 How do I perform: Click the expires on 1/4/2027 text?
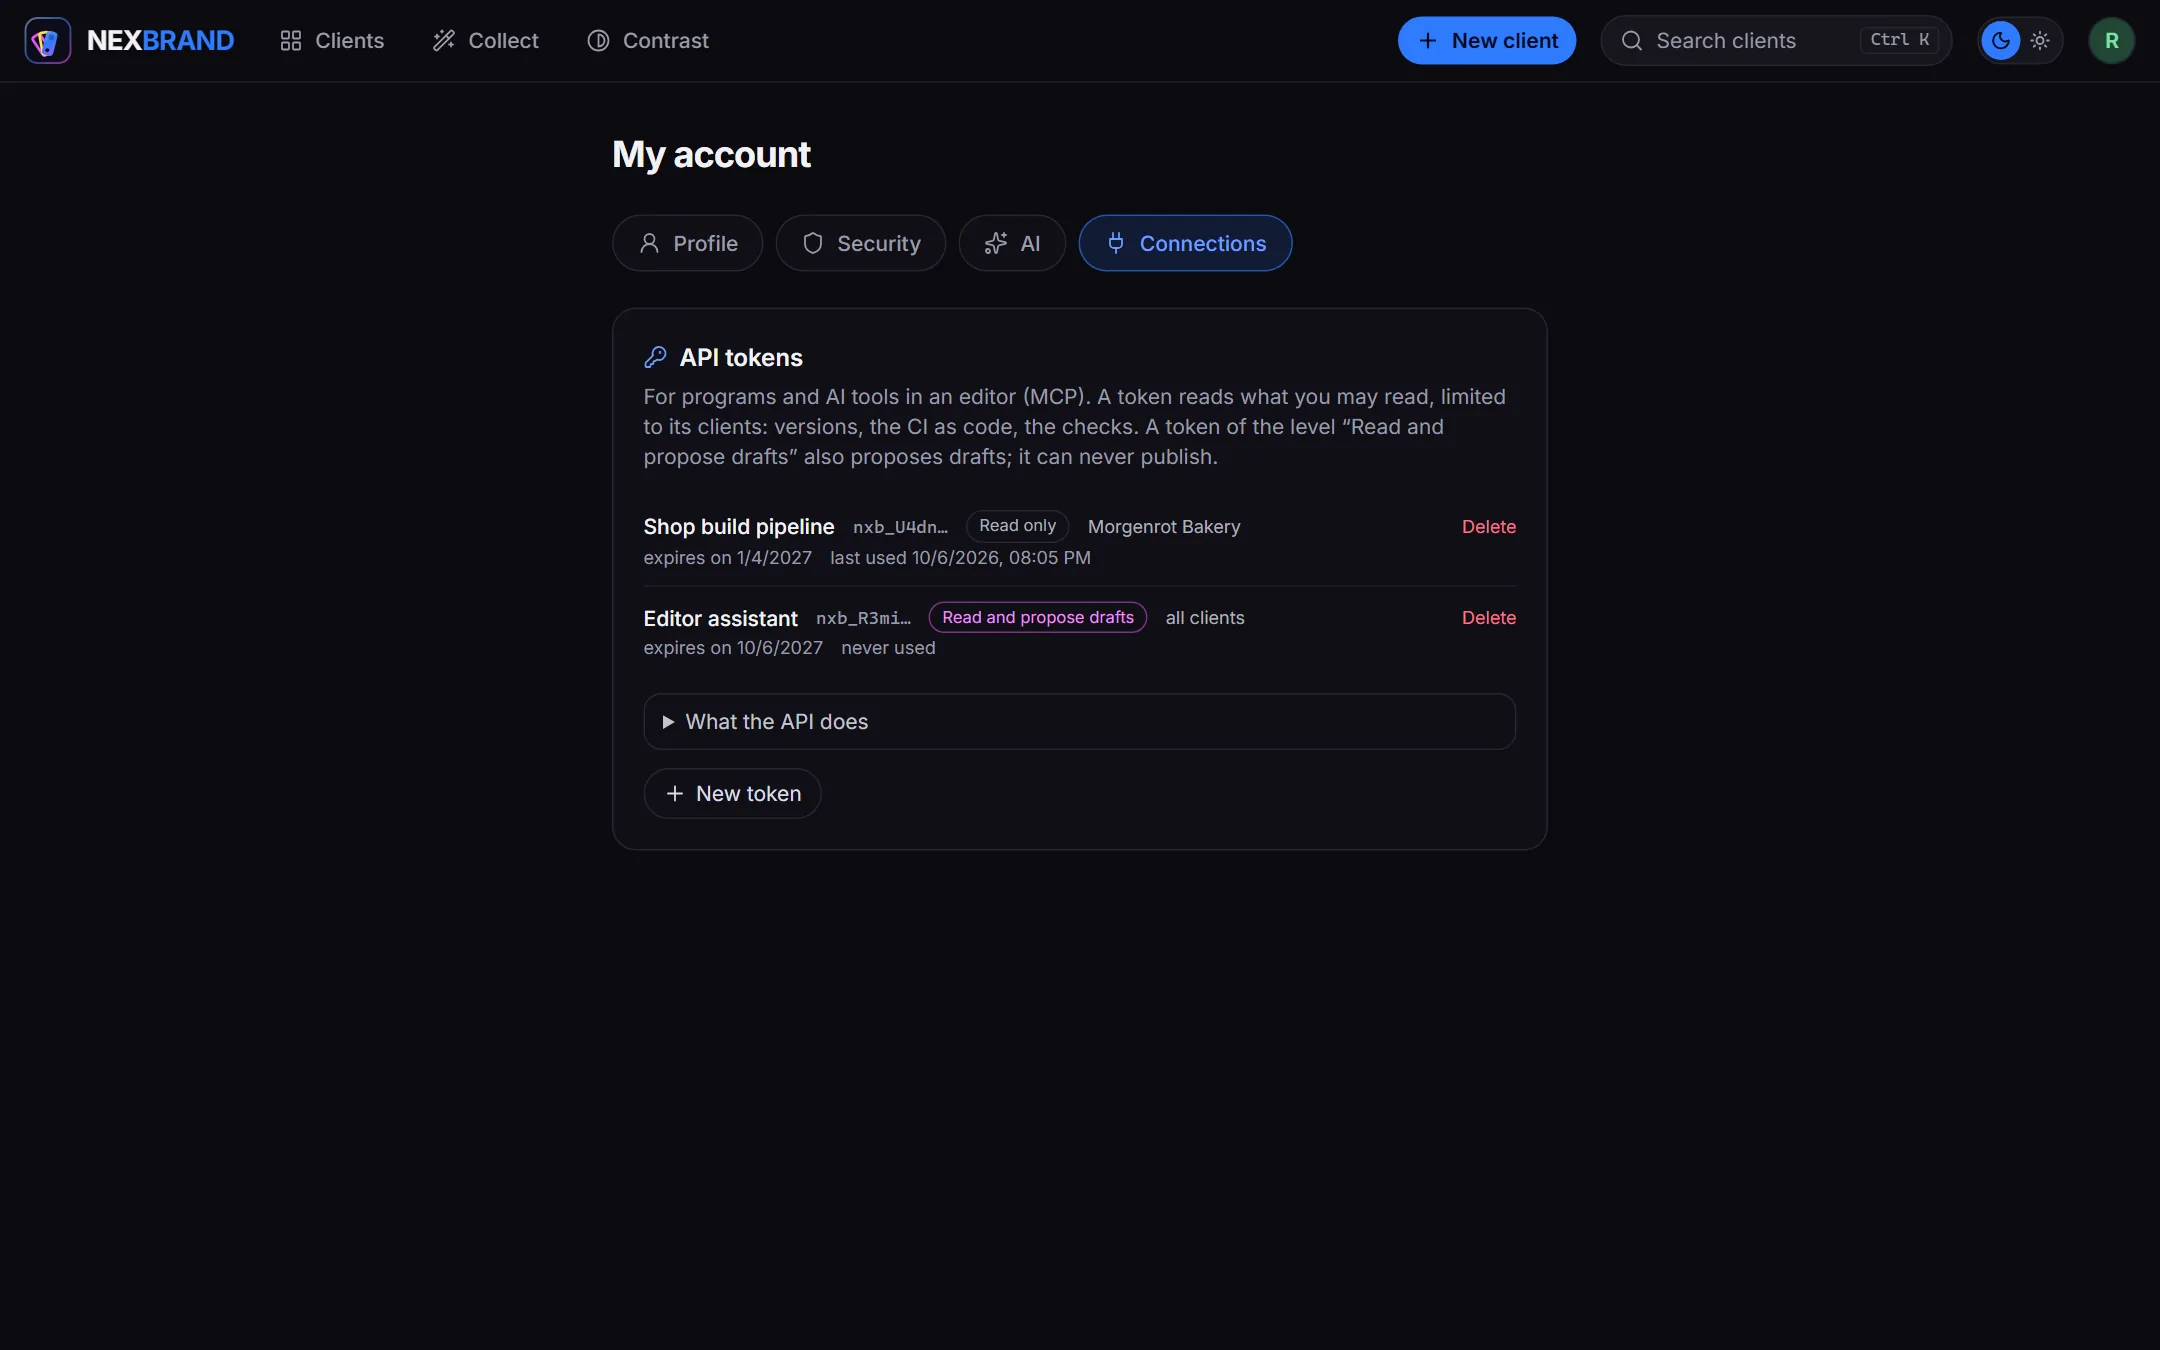tap(728, 558)
